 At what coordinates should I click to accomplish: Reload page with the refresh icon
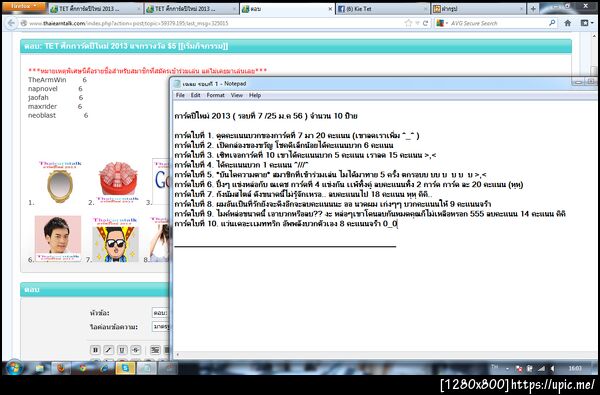pyautogui.click(x=425, y=23)
